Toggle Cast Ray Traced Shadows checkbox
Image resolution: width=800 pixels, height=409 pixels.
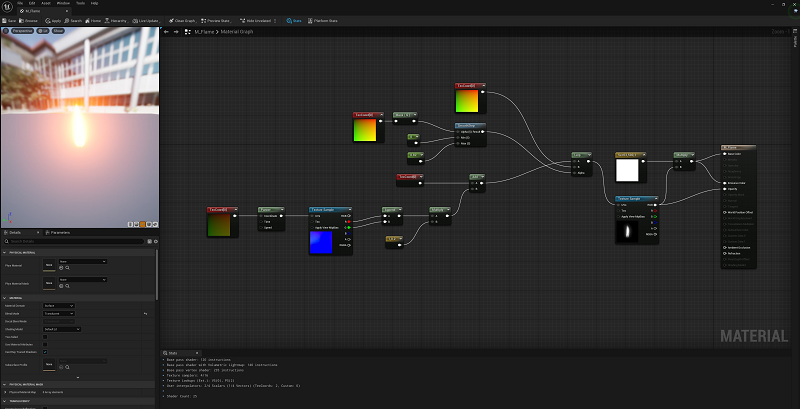point(45,352)
